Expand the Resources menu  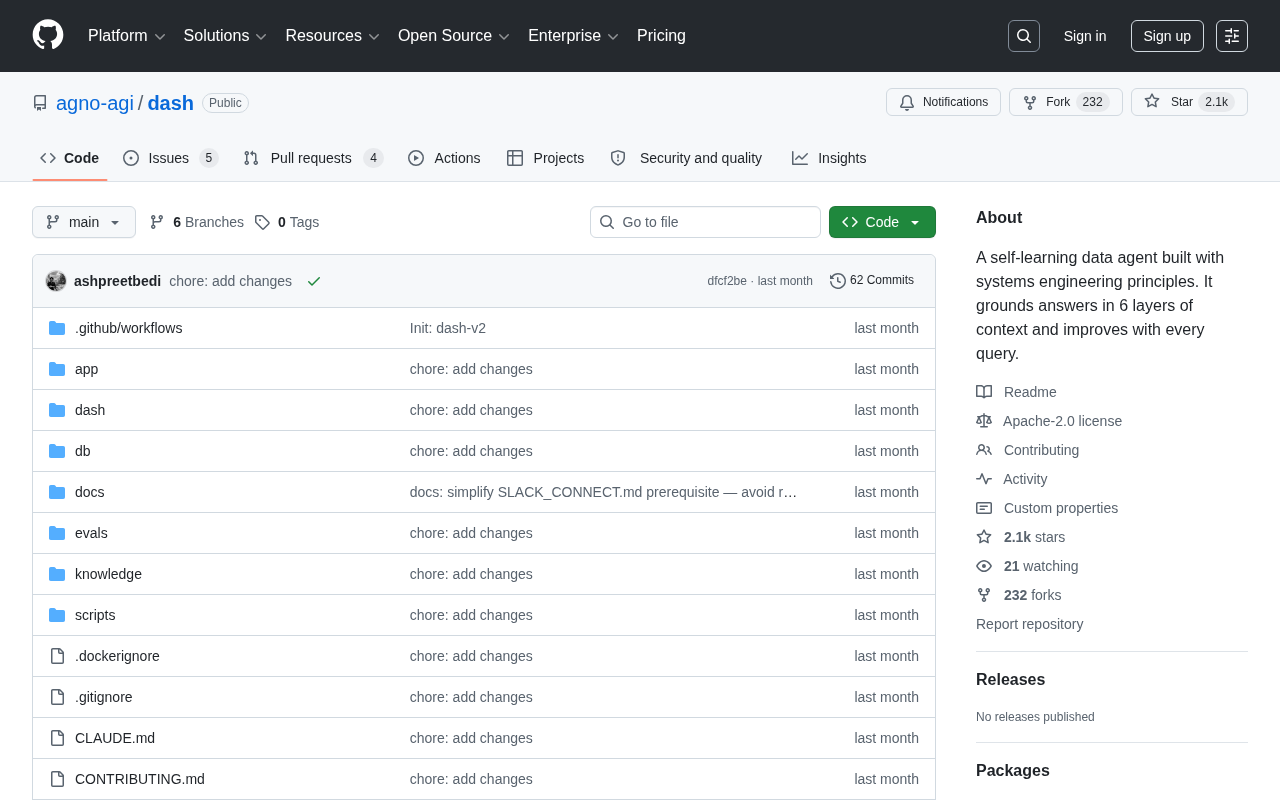[x=333, y=36]
